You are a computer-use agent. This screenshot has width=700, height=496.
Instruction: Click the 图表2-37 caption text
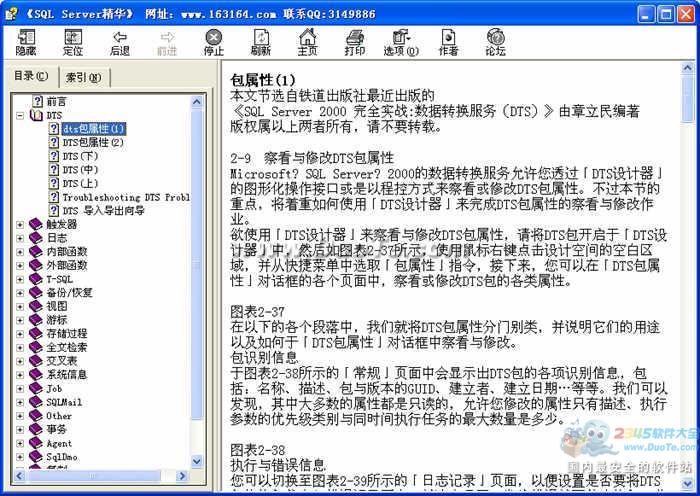(257, 312)
